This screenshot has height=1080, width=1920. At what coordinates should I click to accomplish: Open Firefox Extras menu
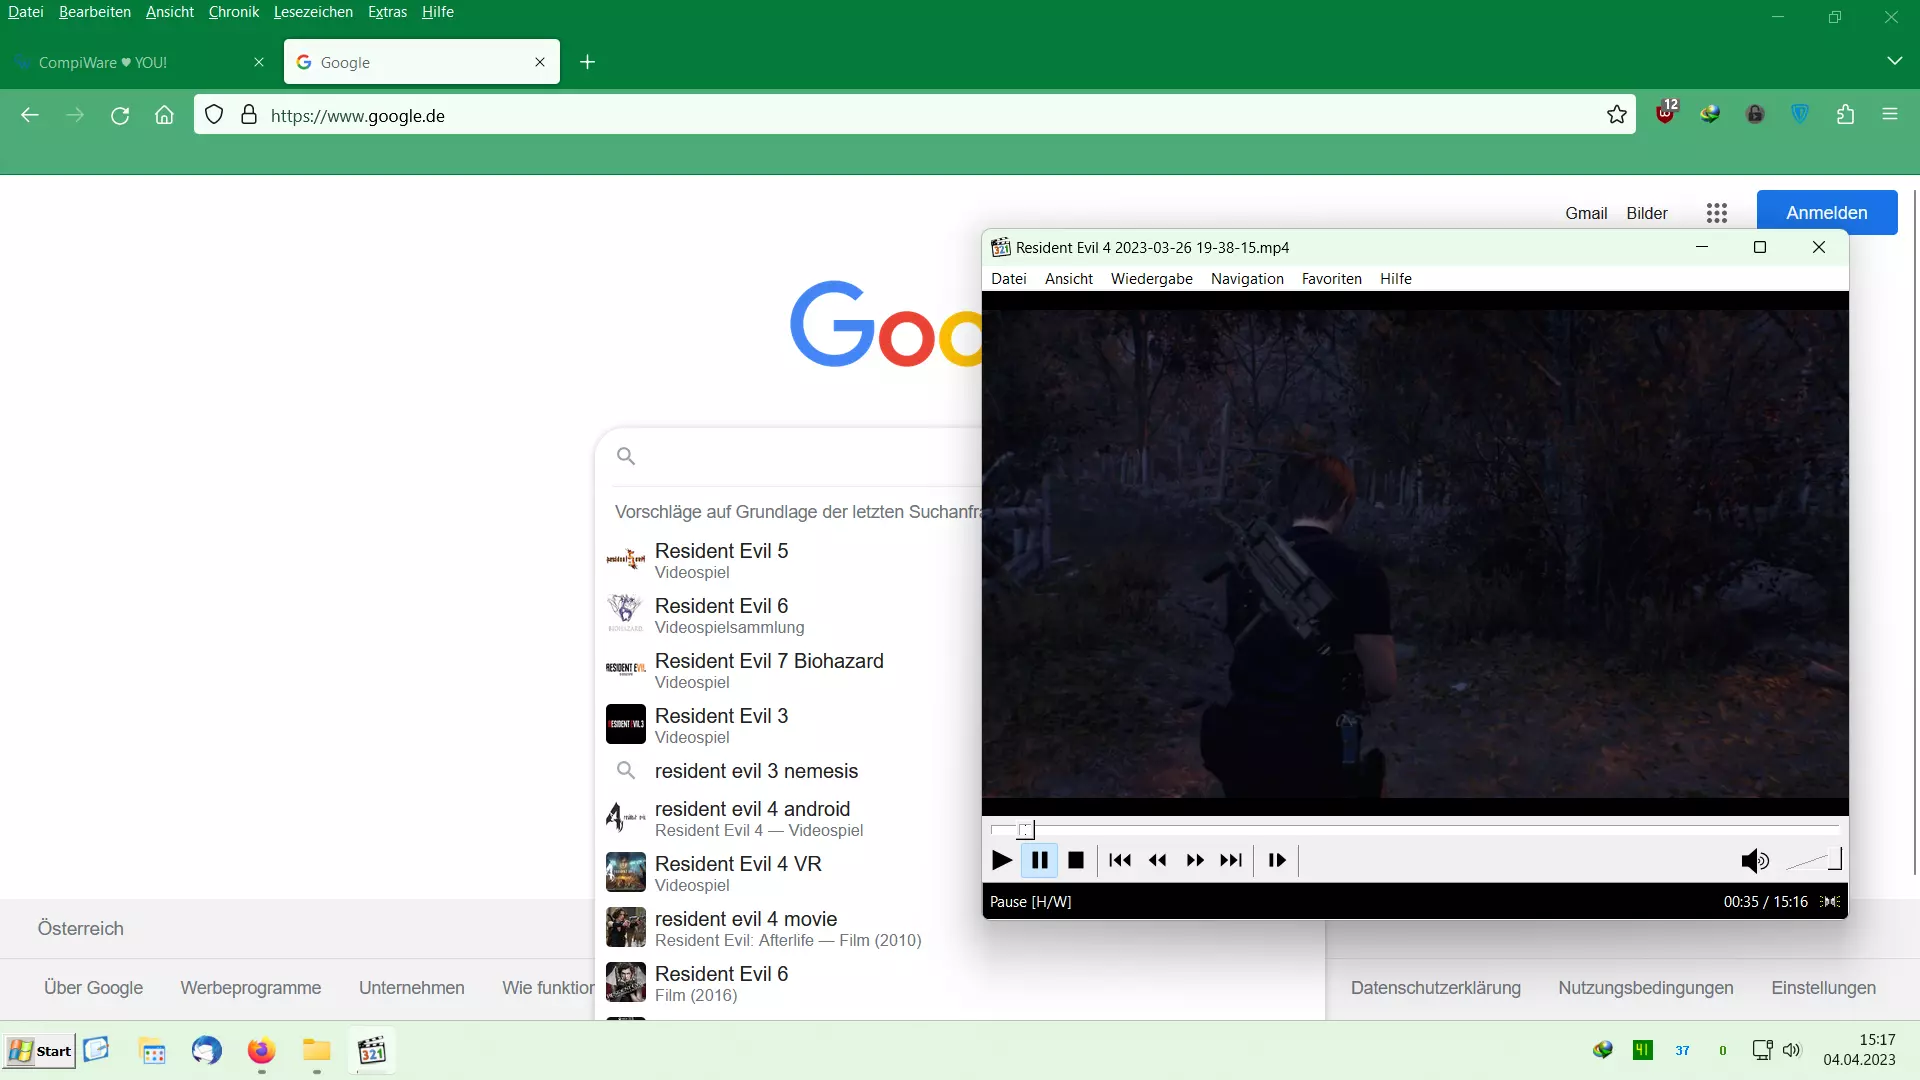387,12
